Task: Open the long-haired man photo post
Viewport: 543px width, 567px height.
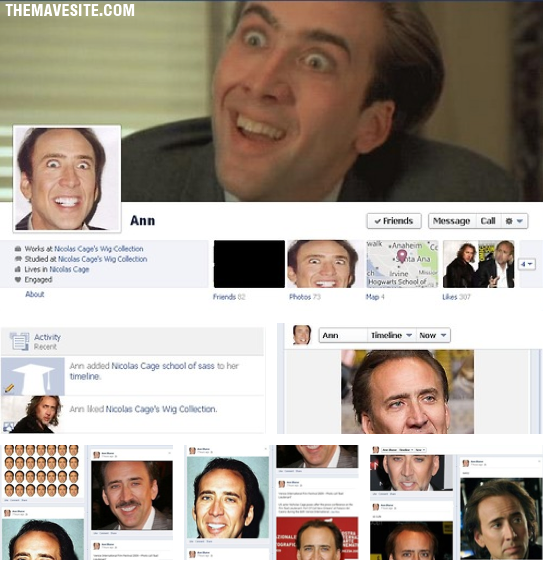Action: 501,519
